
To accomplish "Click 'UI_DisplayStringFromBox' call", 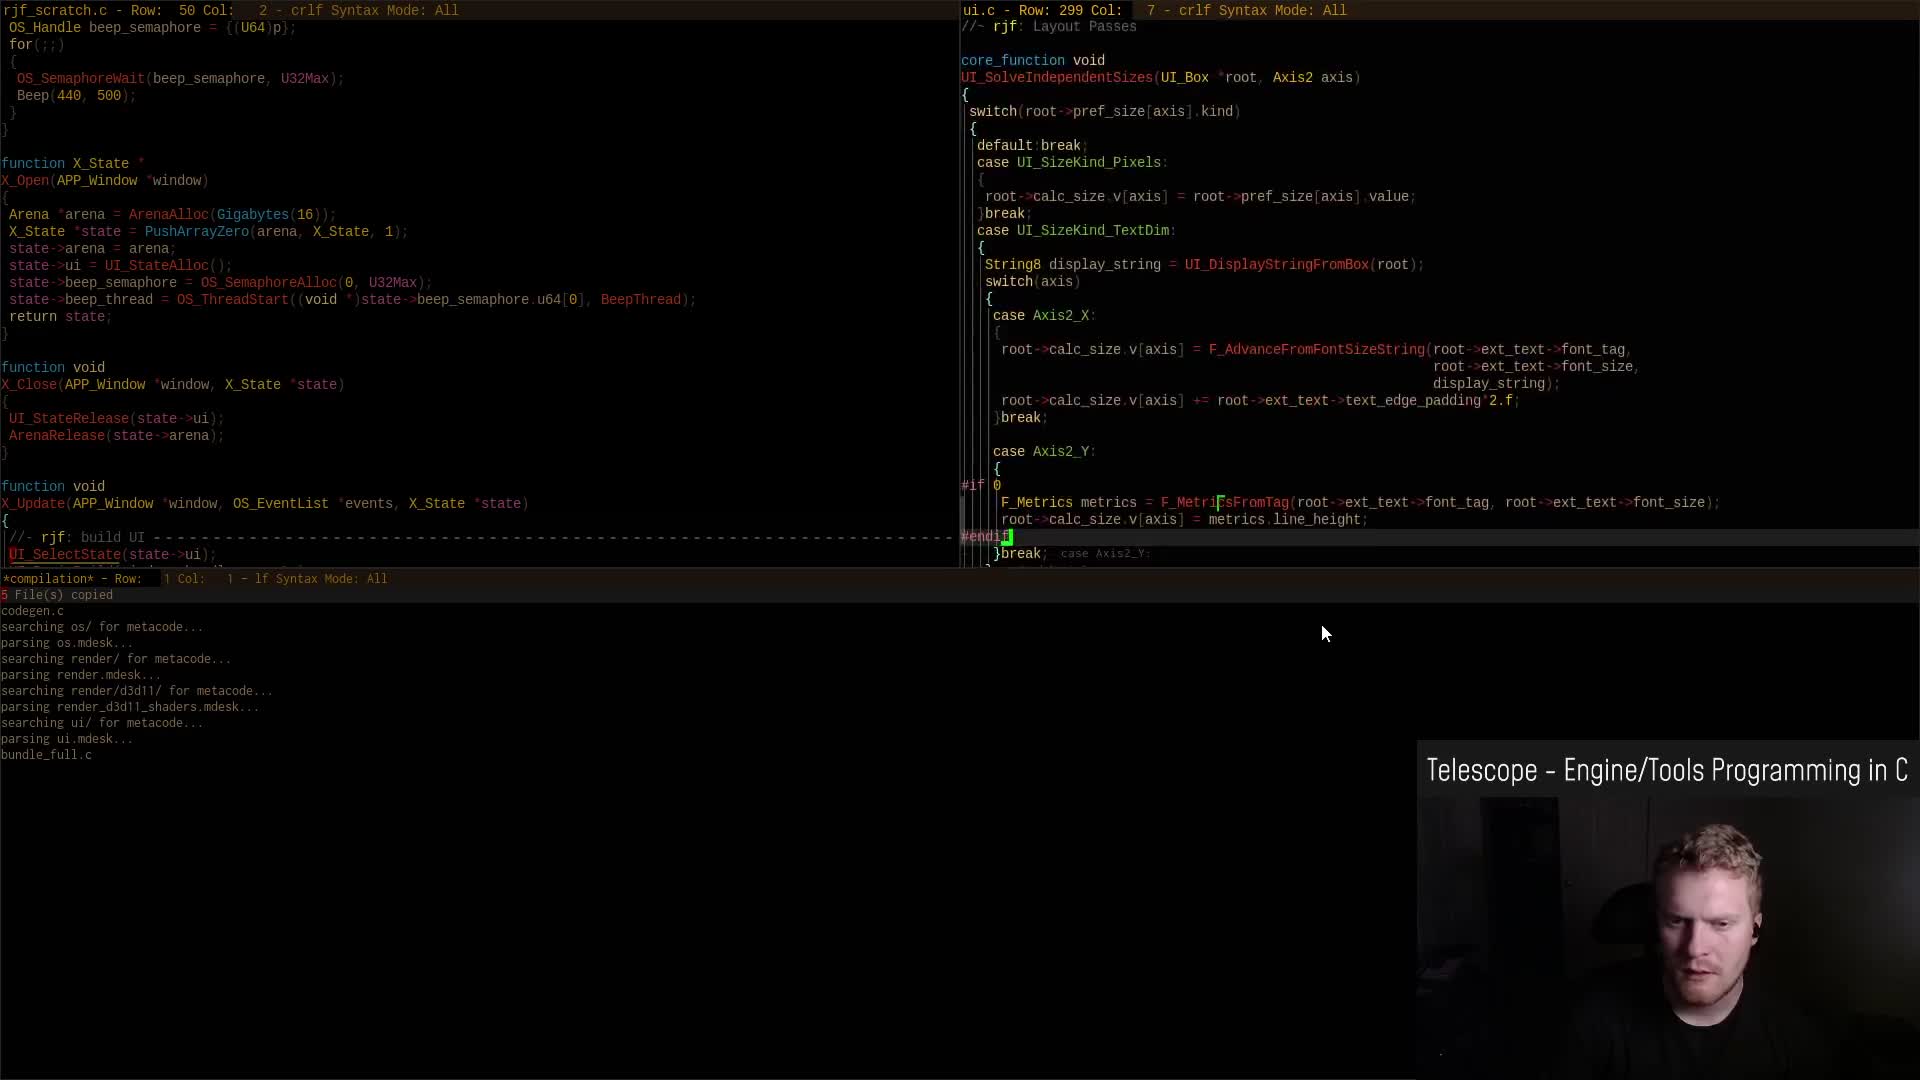I will (x=1277, y=264).
